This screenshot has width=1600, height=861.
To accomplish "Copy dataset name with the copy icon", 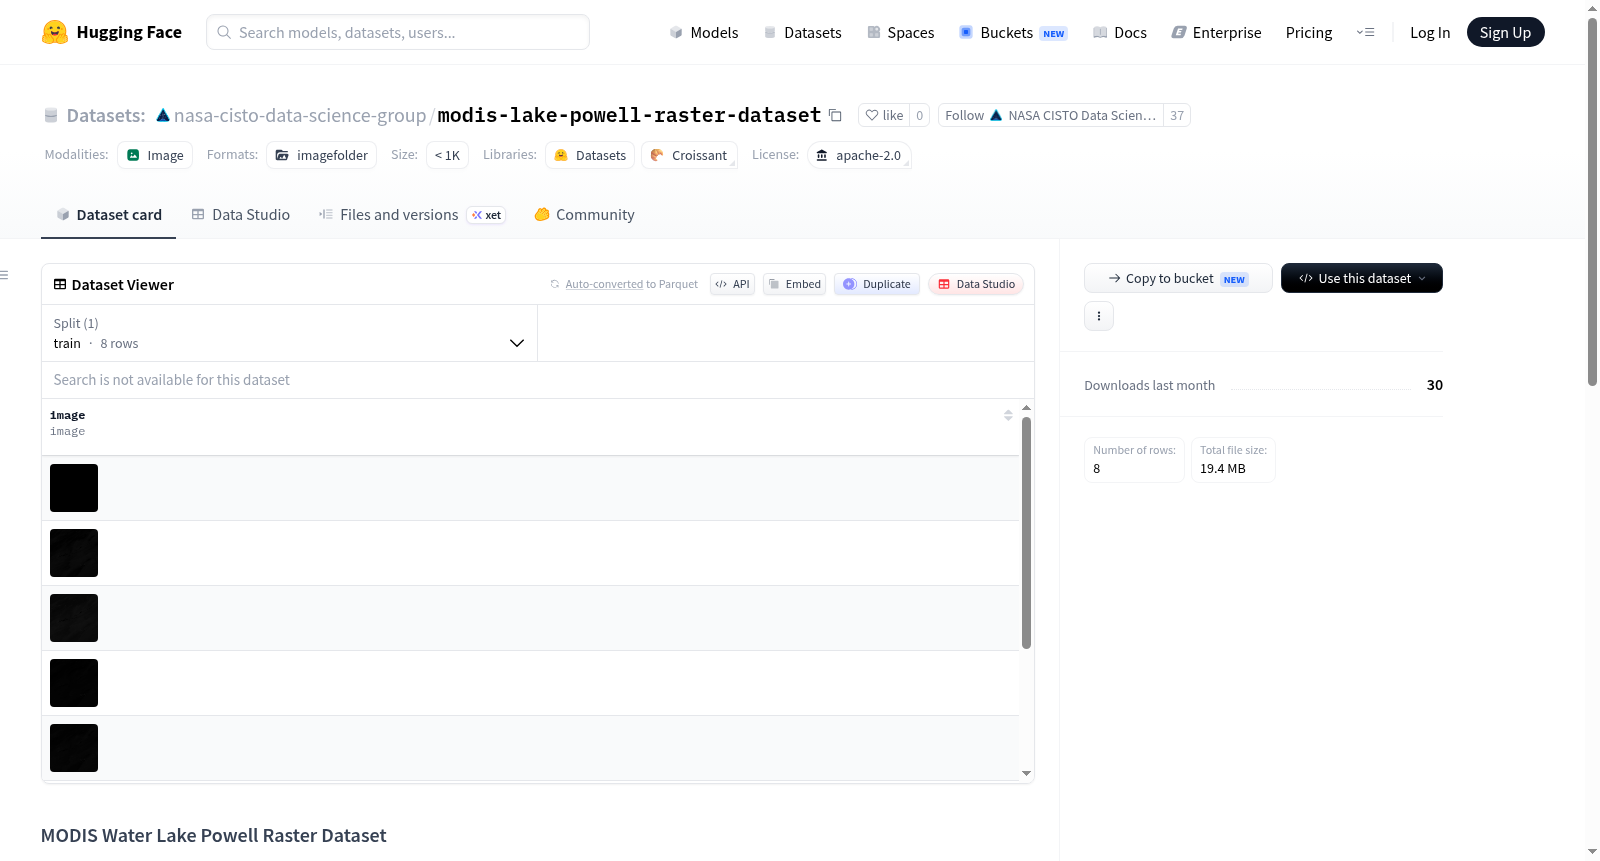I will [835, 115].
